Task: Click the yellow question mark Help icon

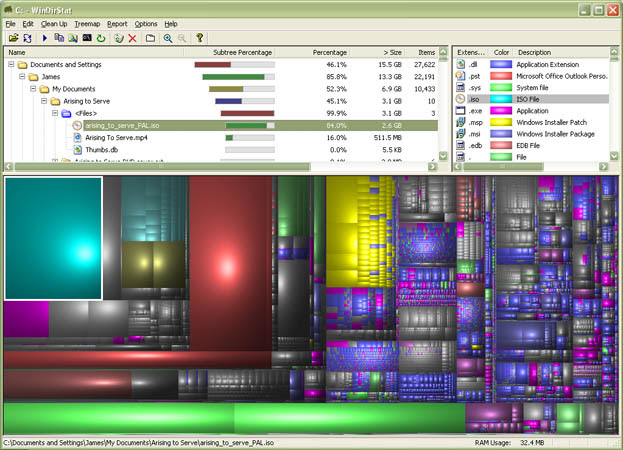Action: tap(199, 38)
